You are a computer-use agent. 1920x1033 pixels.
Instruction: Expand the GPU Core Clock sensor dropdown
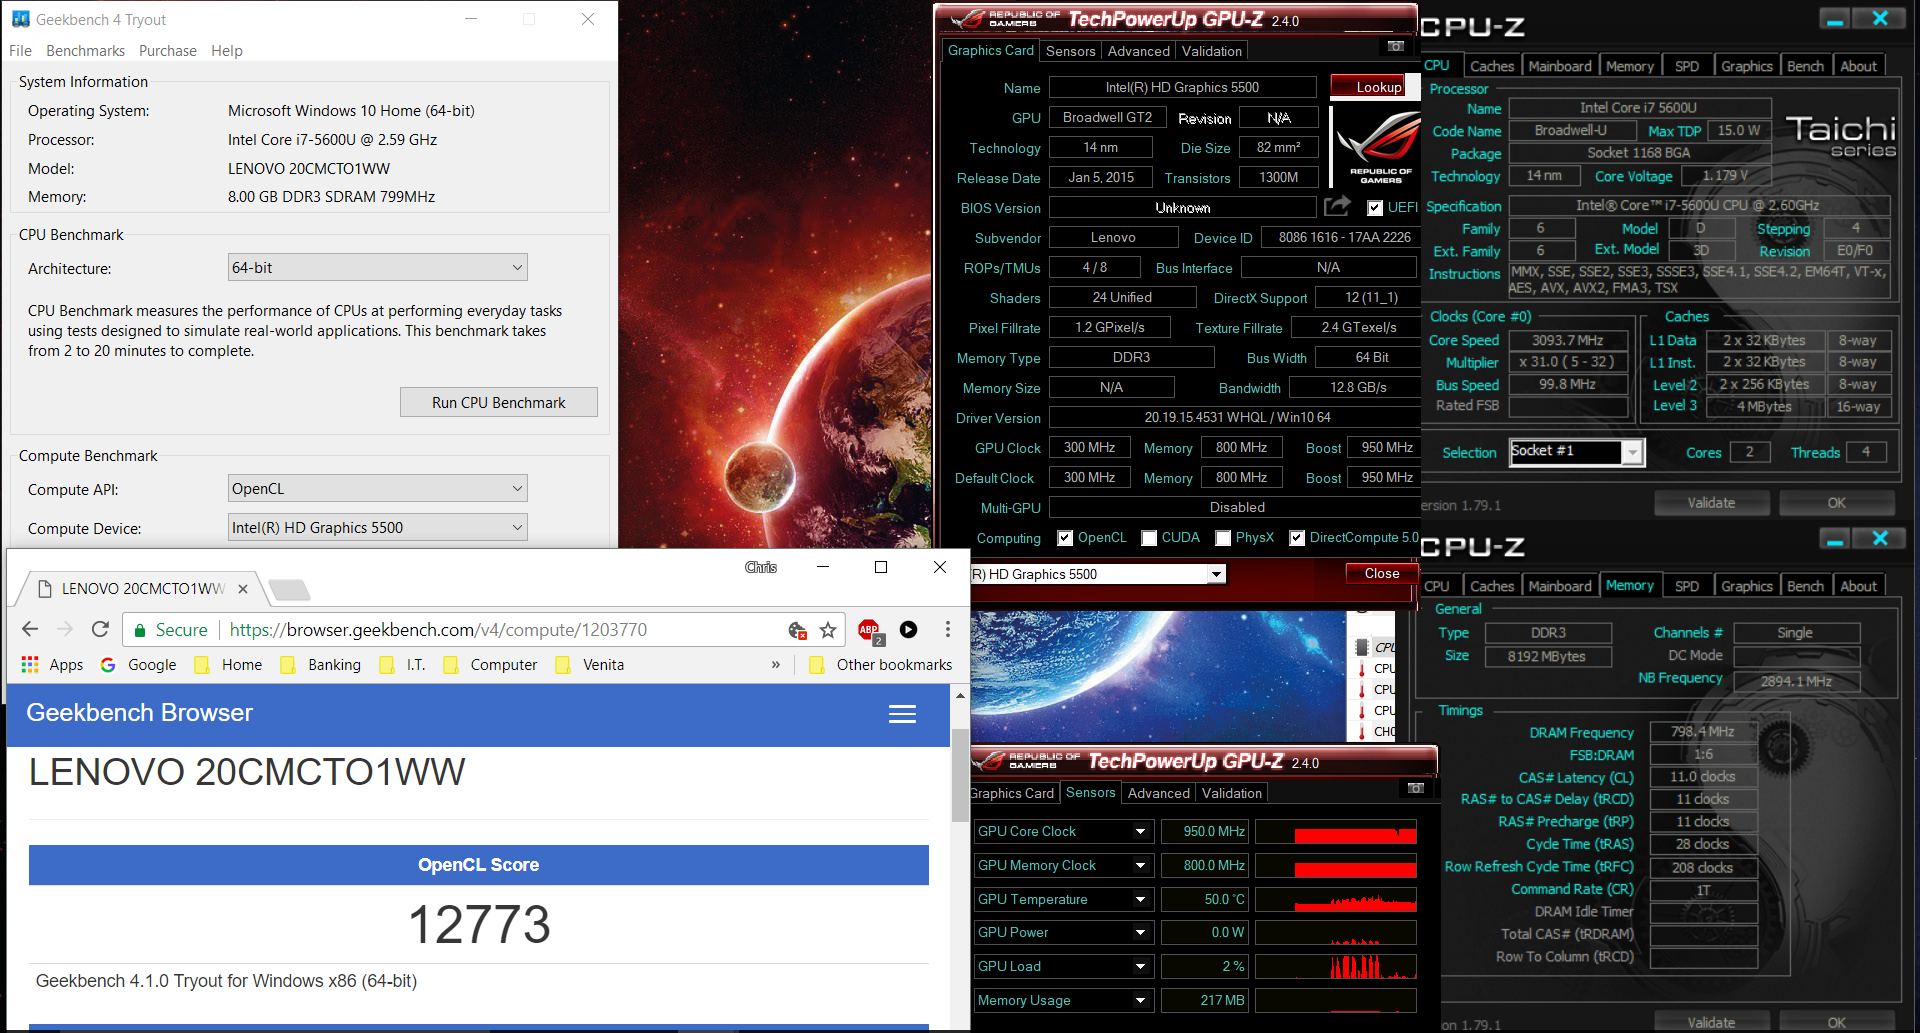pos(1140,832)
